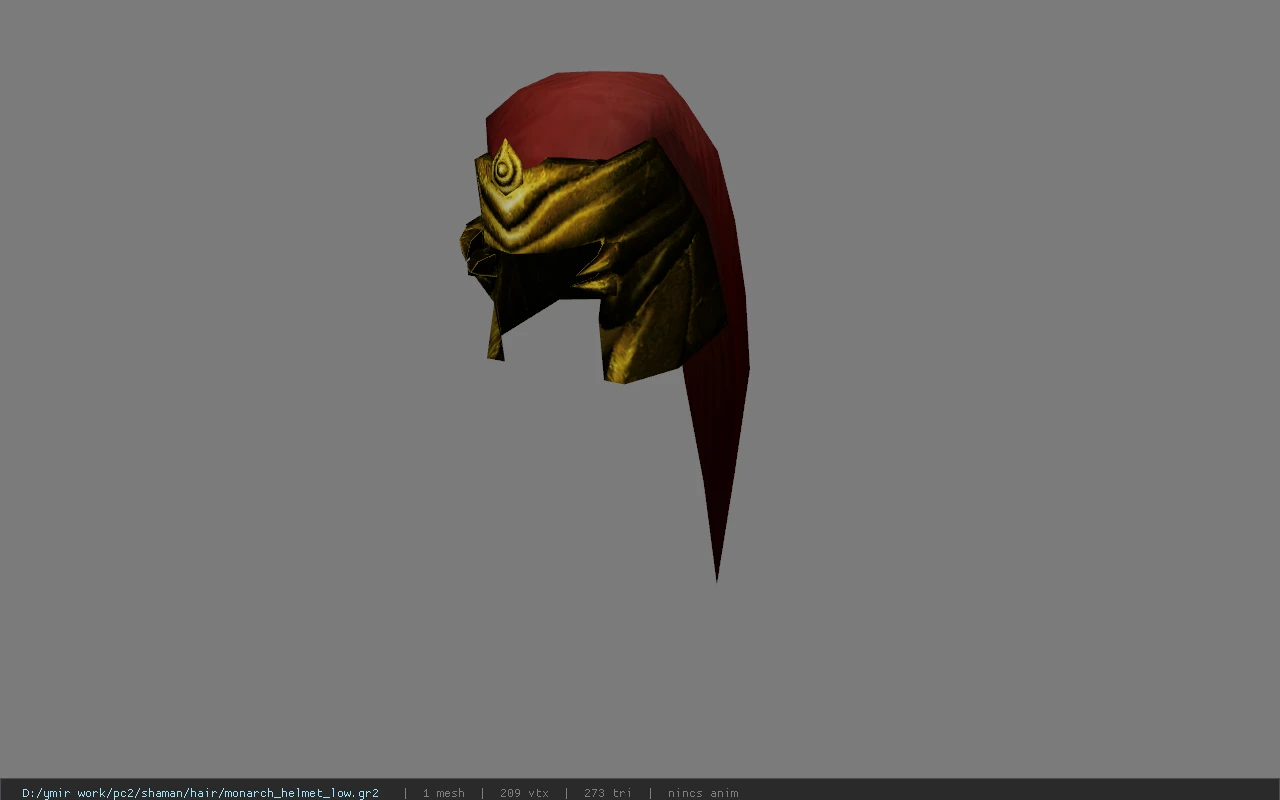Screen dimensions: 1280x800
Task: Click the "273 tri" triangle count
Action: [608, 793]
